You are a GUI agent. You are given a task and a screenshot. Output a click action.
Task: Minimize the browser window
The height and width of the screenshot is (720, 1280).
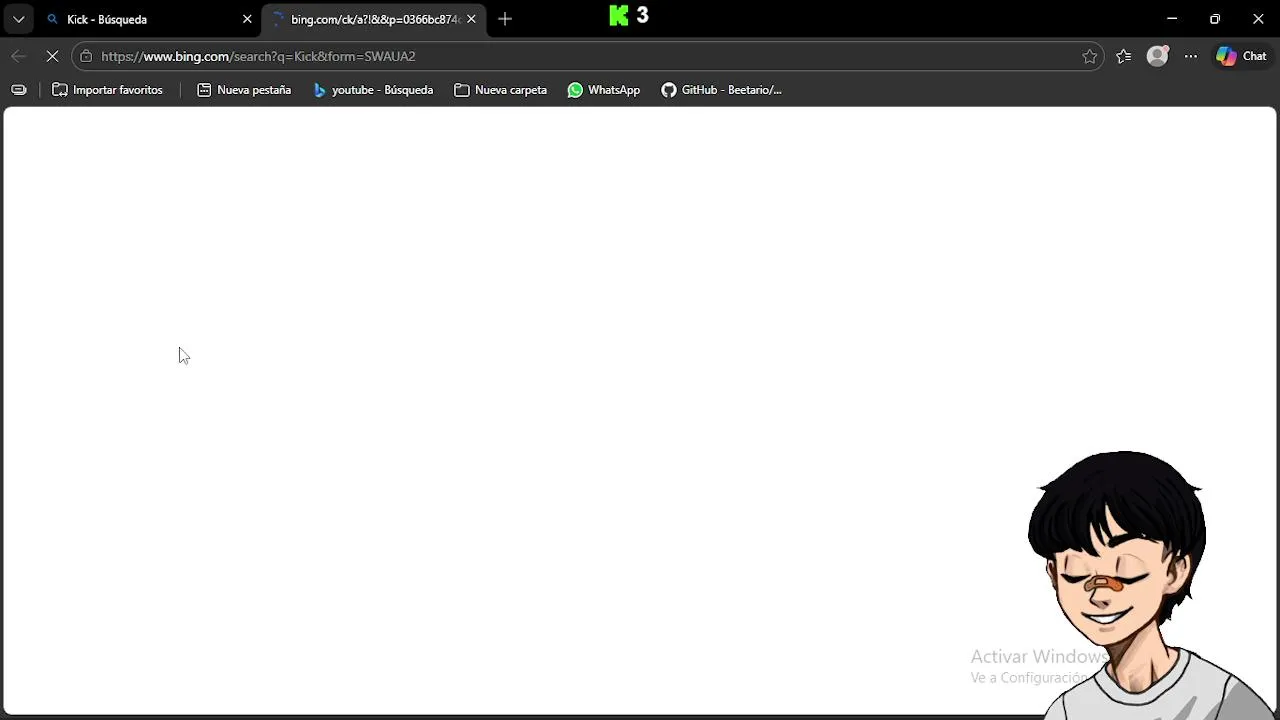[1172, 19]
